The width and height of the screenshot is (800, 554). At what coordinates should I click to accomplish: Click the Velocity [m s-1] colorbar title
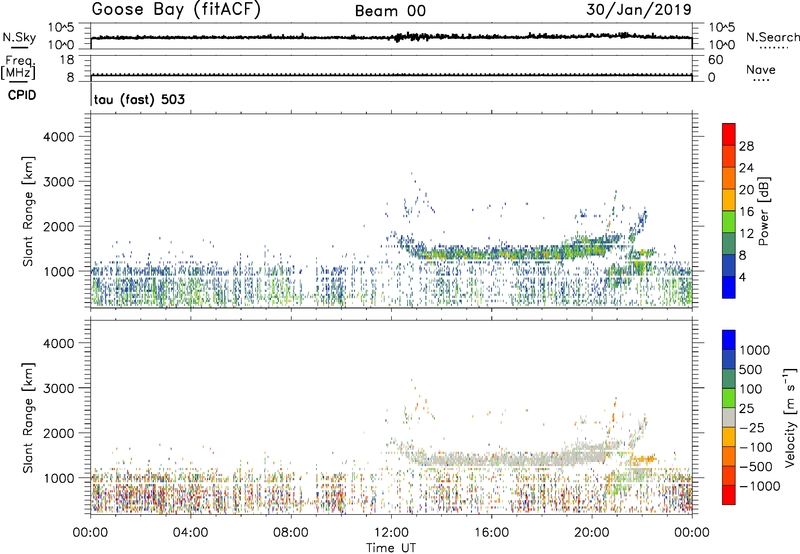pyautogui.click(x=790, y=417)
